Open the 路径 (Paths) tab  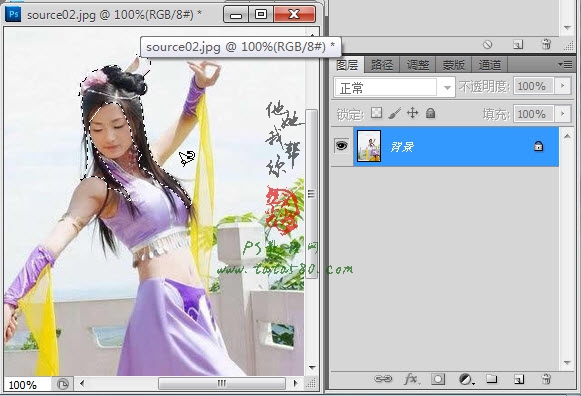tap(382, 65)
